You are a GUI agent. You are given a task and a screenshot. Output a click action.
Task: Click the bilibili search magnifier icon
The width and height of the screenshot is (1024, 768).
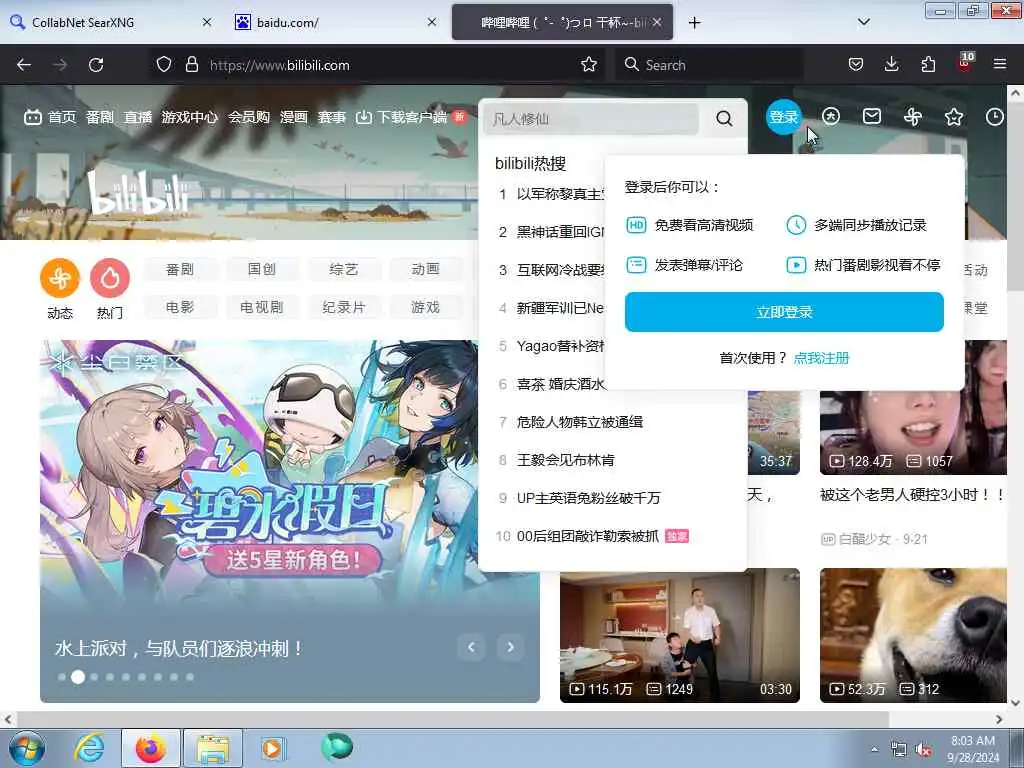724,118
